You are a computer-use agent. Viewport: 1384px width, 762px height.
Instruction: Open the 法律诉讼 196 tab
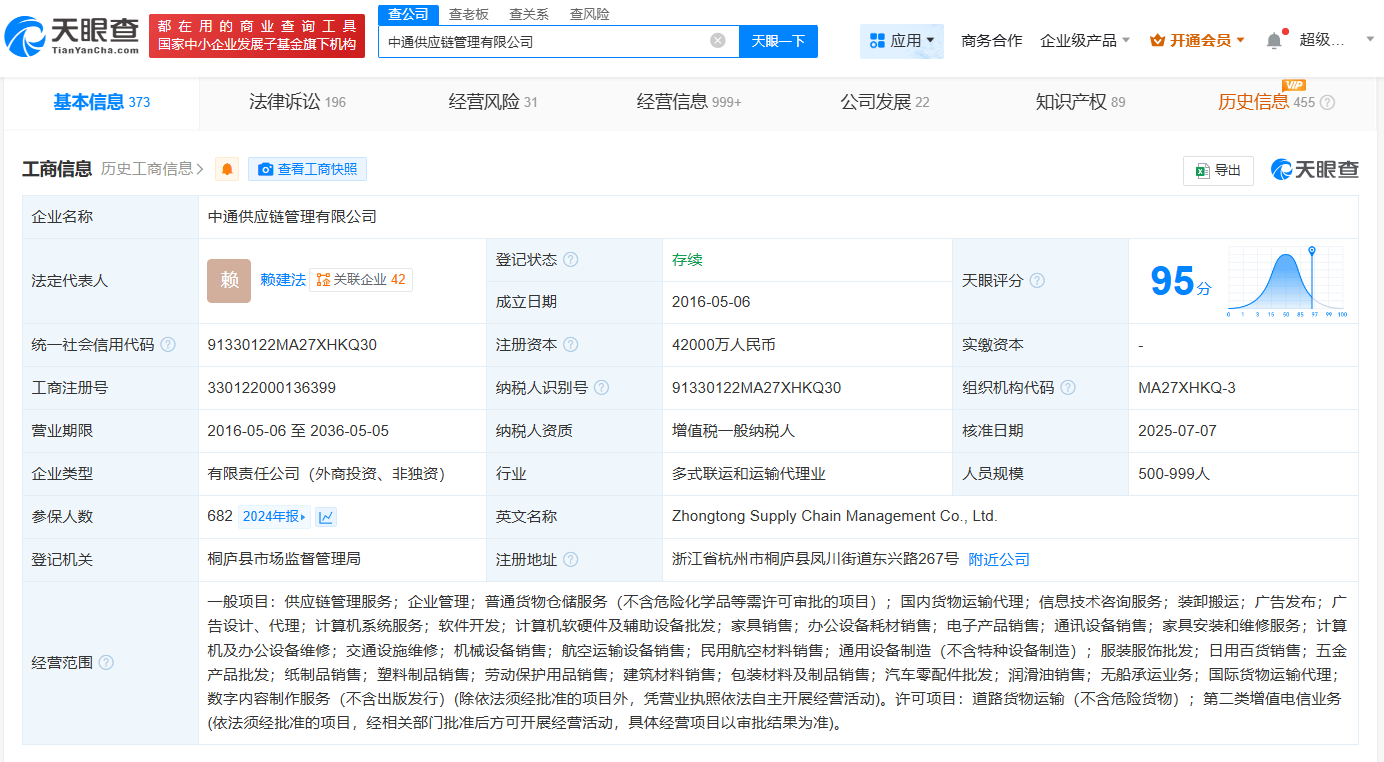click(297, 102)
